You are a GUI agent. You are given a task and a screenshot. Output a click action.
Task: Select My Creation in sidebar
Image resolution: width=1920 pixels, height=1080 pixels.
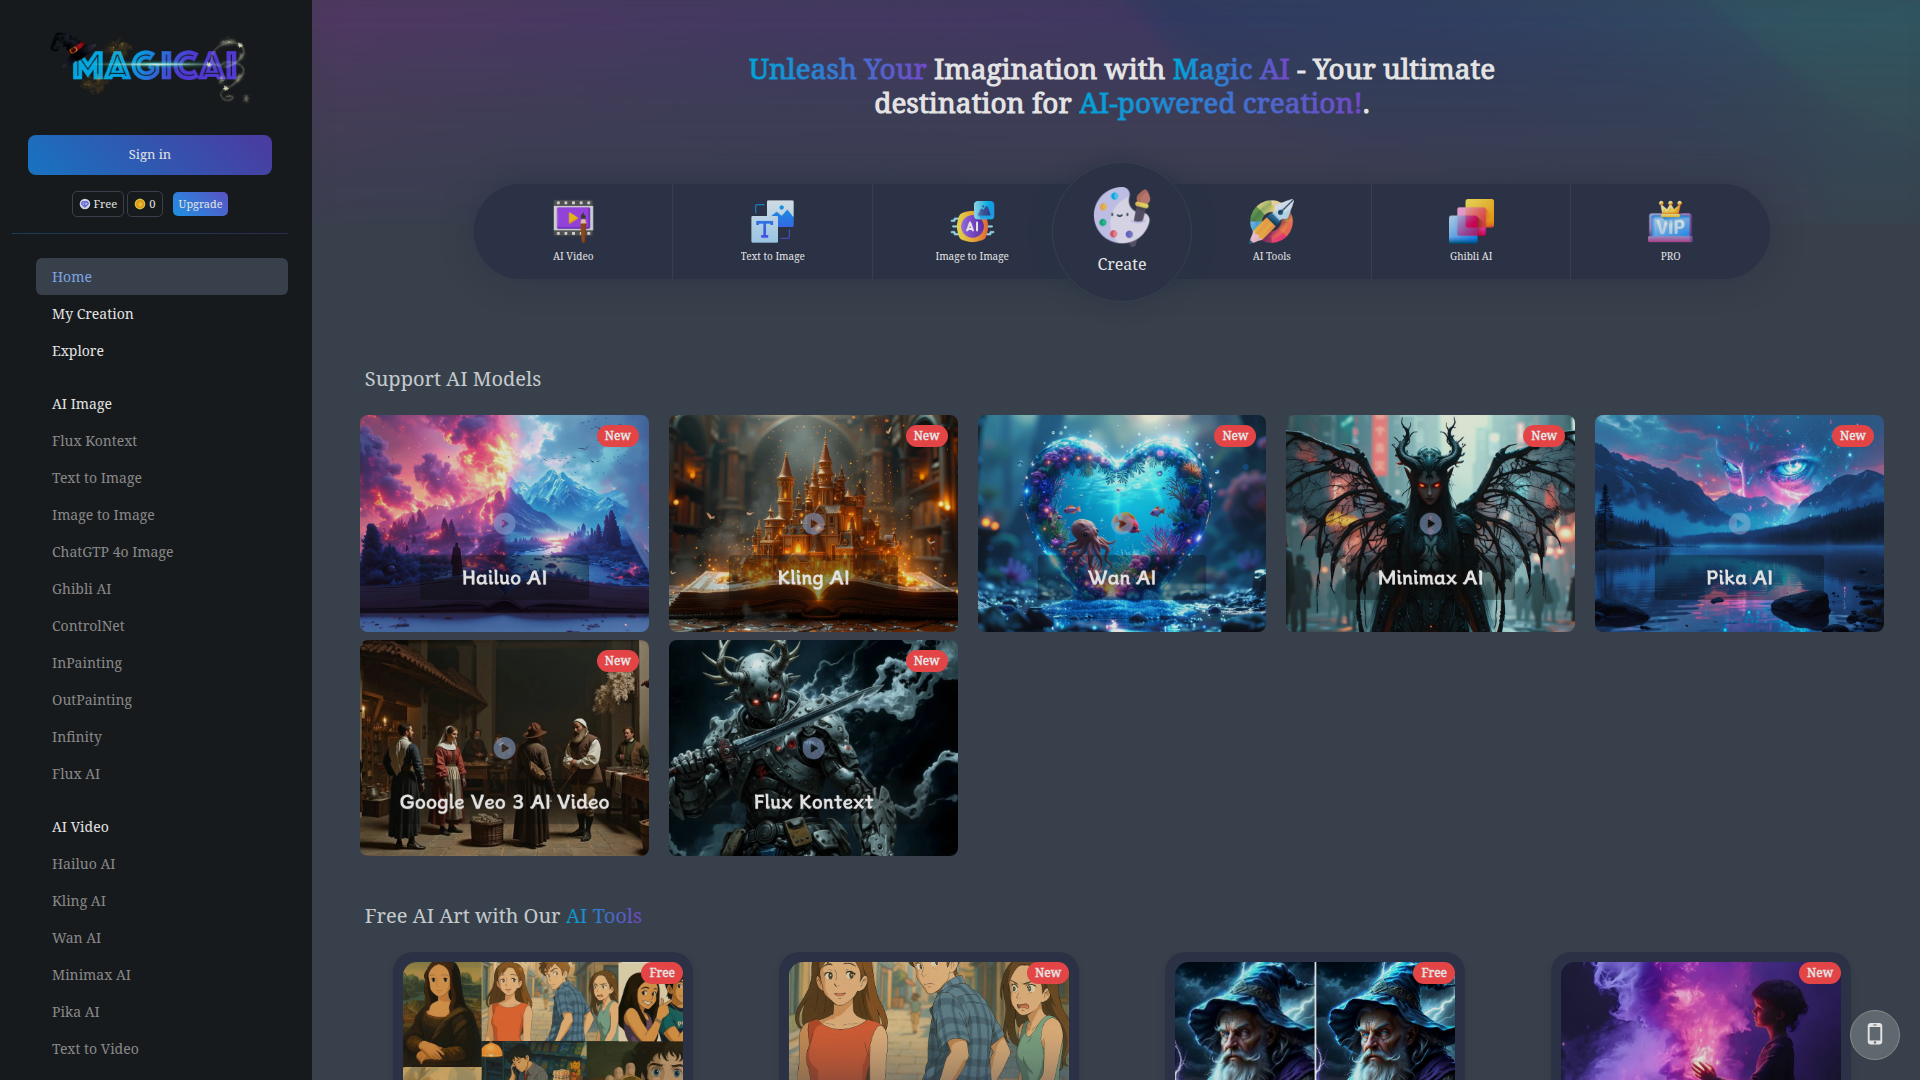pyautogui.click(x=93, y=314)
